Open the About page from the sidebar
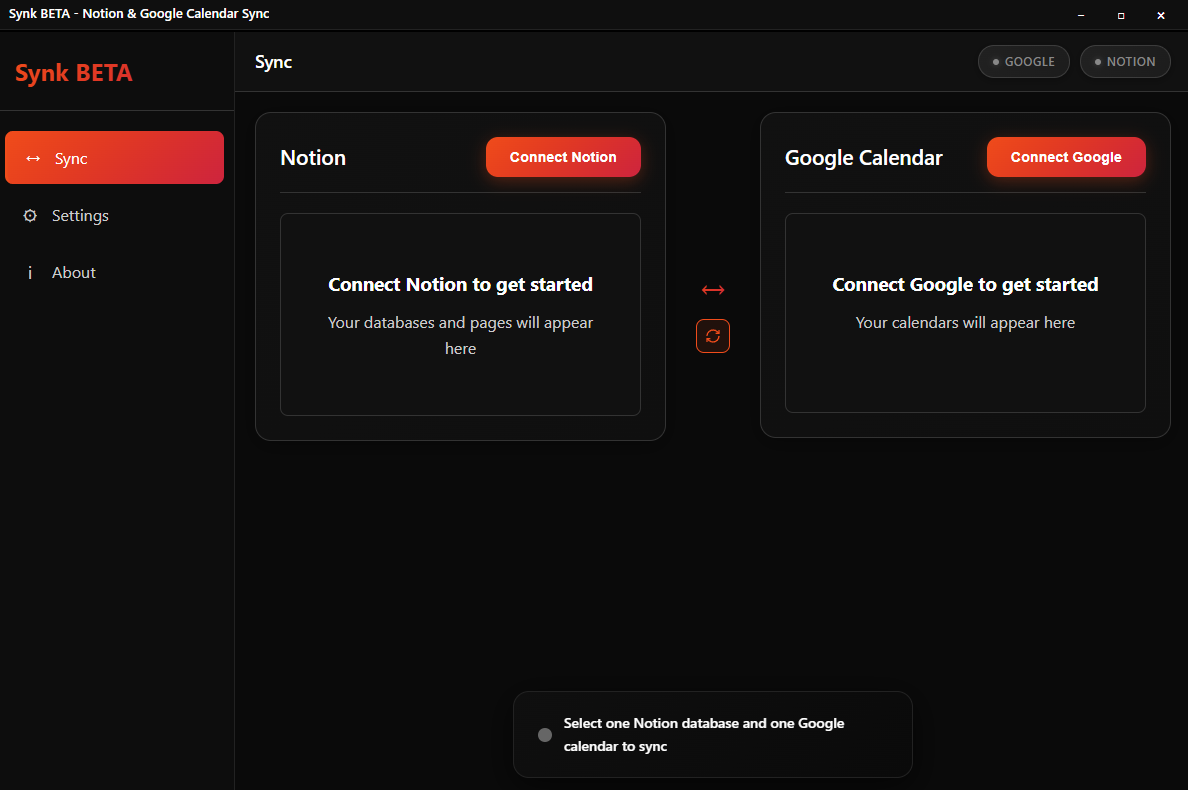Screen dimensions: 1188x790 (73, 272)
